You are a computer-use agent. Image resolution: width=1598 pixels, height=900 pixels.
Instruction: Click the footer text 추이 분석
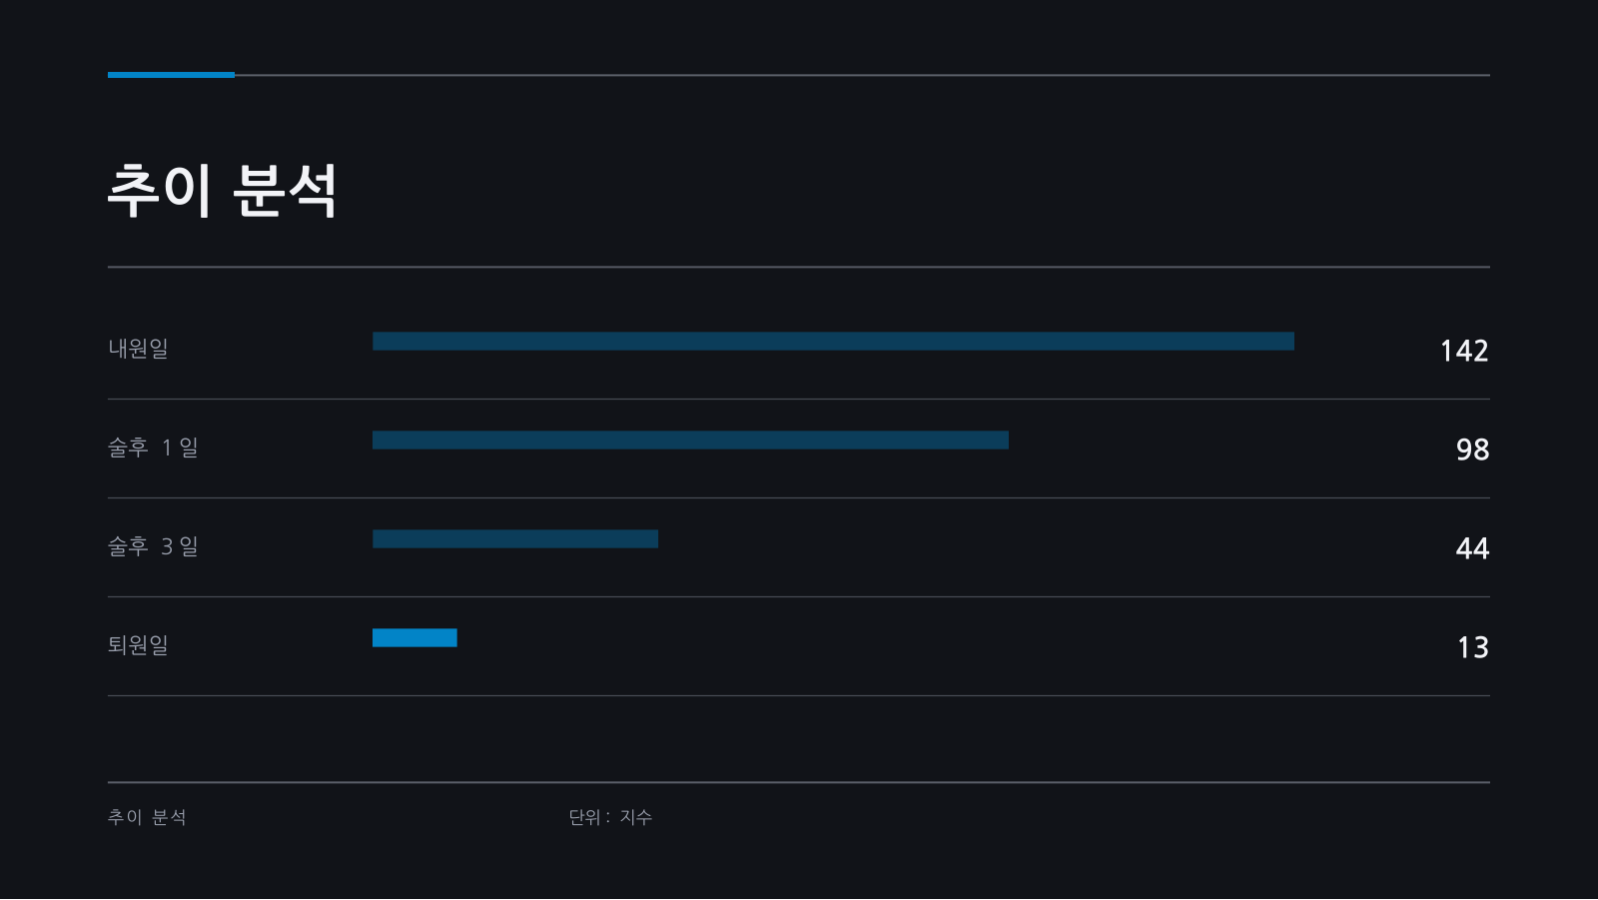(x=147, y=817)
